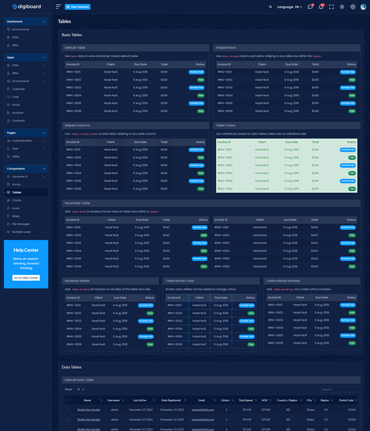Image resolution: width=370 pixels, height=431 pixels.
Task: Click the View Website button
Action: [x=78, y=7]
